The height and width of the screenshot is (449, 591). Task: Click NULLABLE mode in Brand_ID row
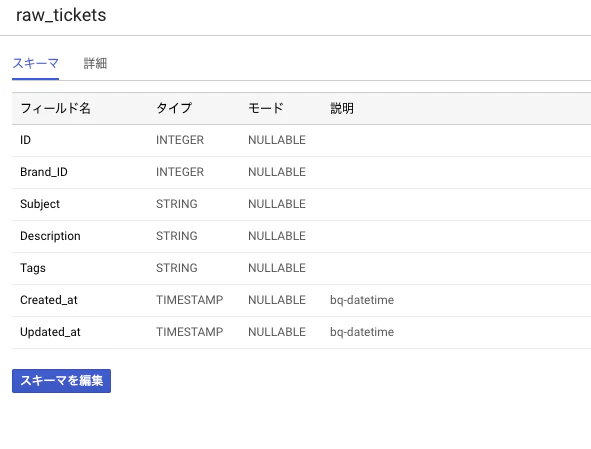(277, 172)
